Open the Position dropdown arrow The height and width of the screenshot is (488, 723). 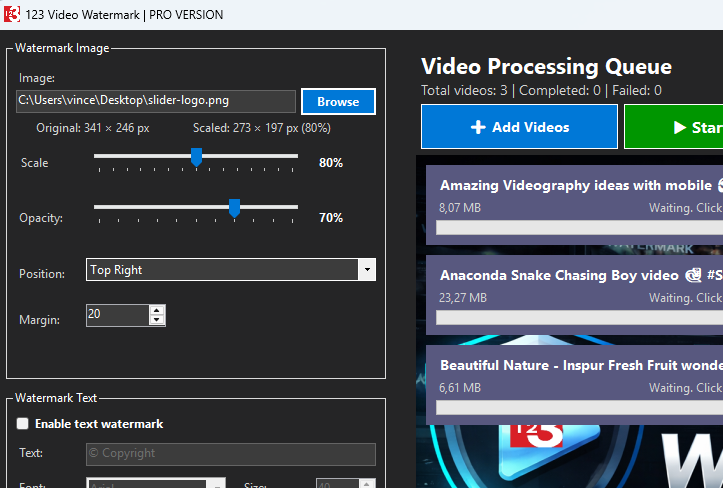367,270
